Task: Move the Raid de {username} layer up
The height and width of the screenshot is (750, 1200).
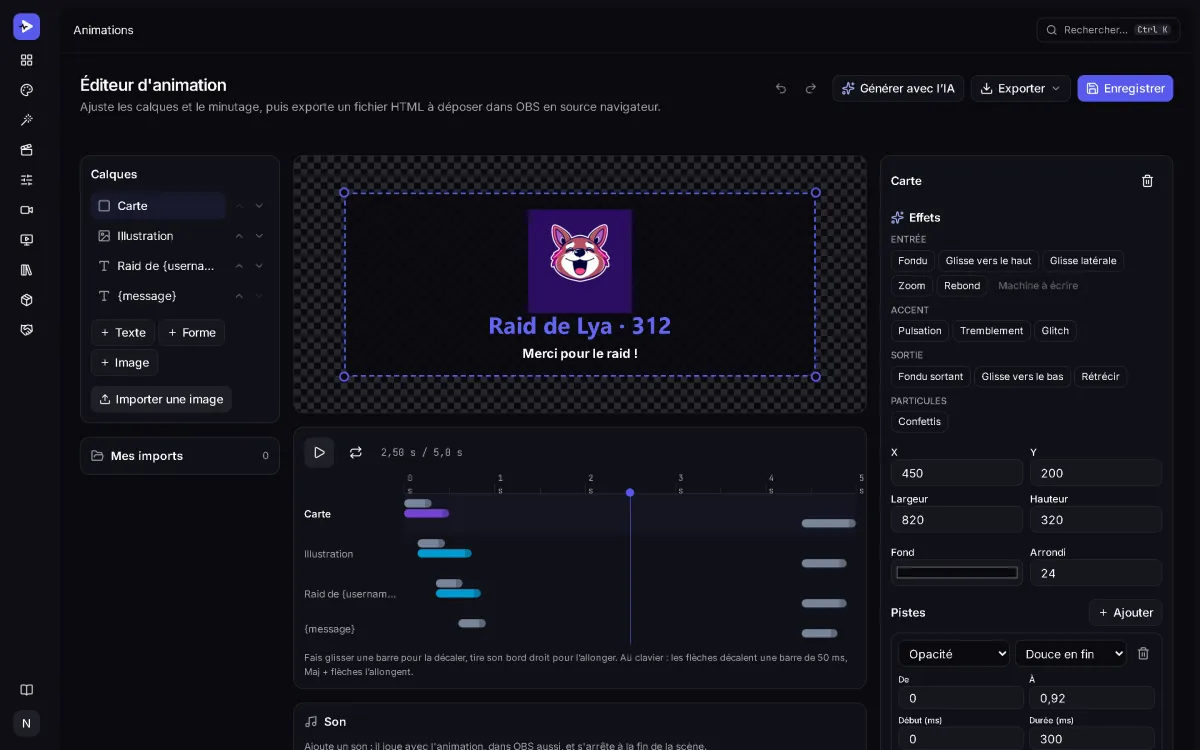Action: (239, 266)
